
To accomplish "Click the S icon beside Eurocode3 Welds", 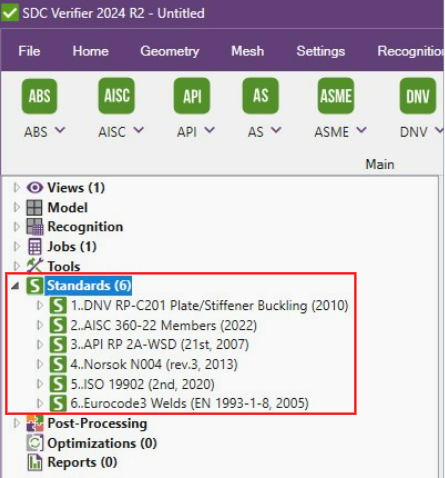I will (x=58, y=403).
